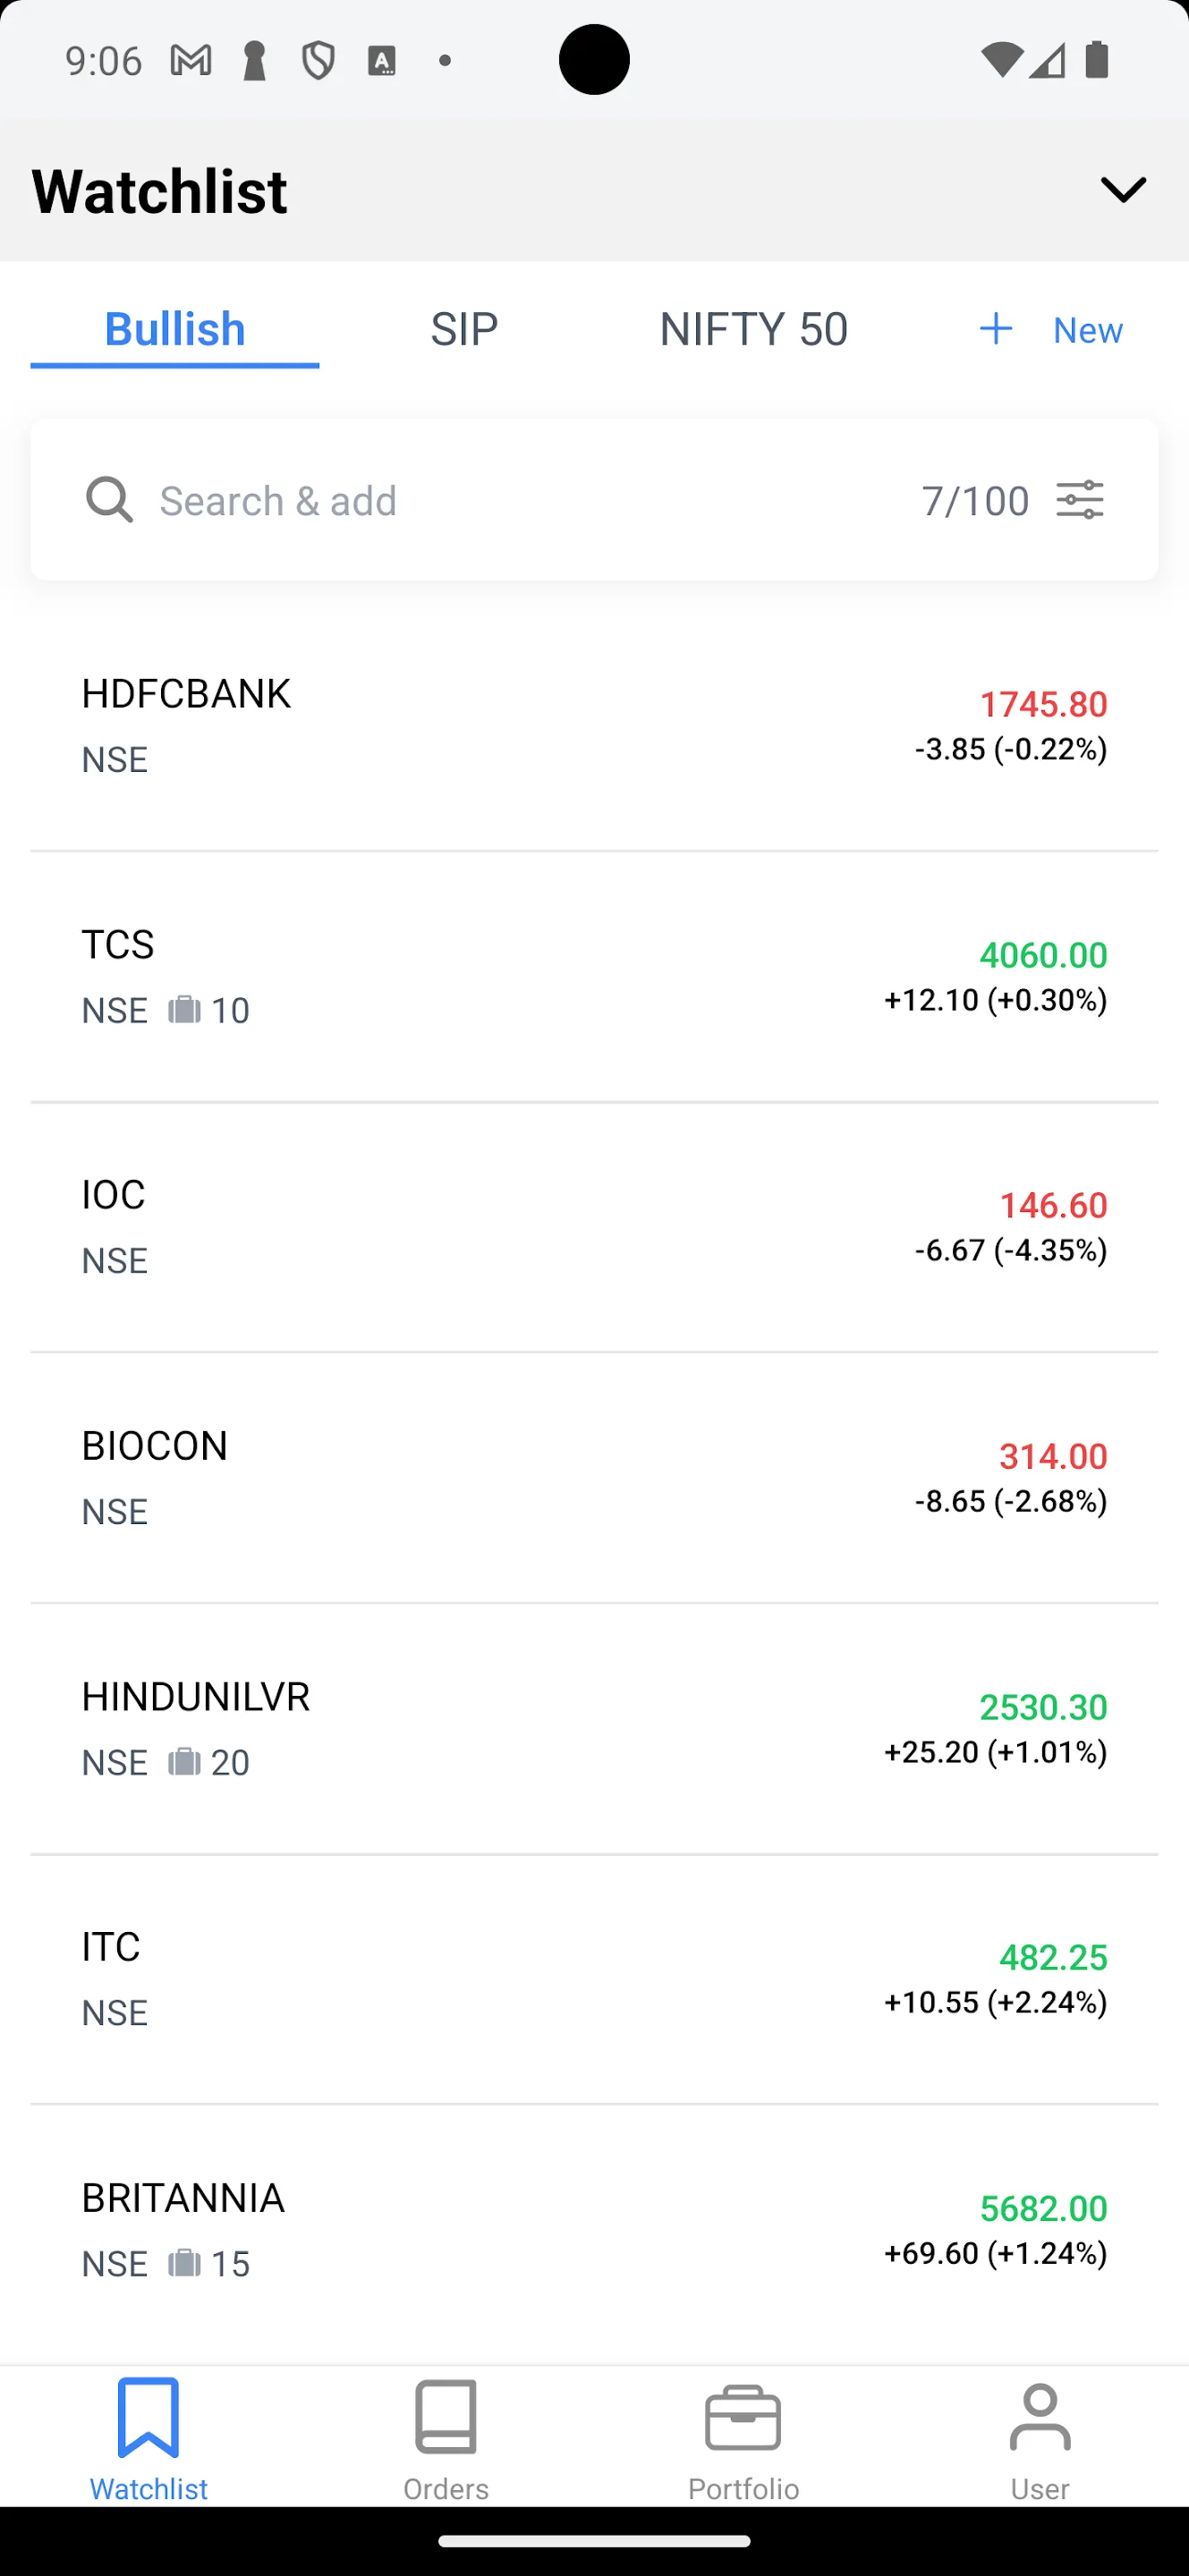Switch to the SIP tab
Image resolution: width=1189 pixels, height=2576 pixels.
click(464, 329)
